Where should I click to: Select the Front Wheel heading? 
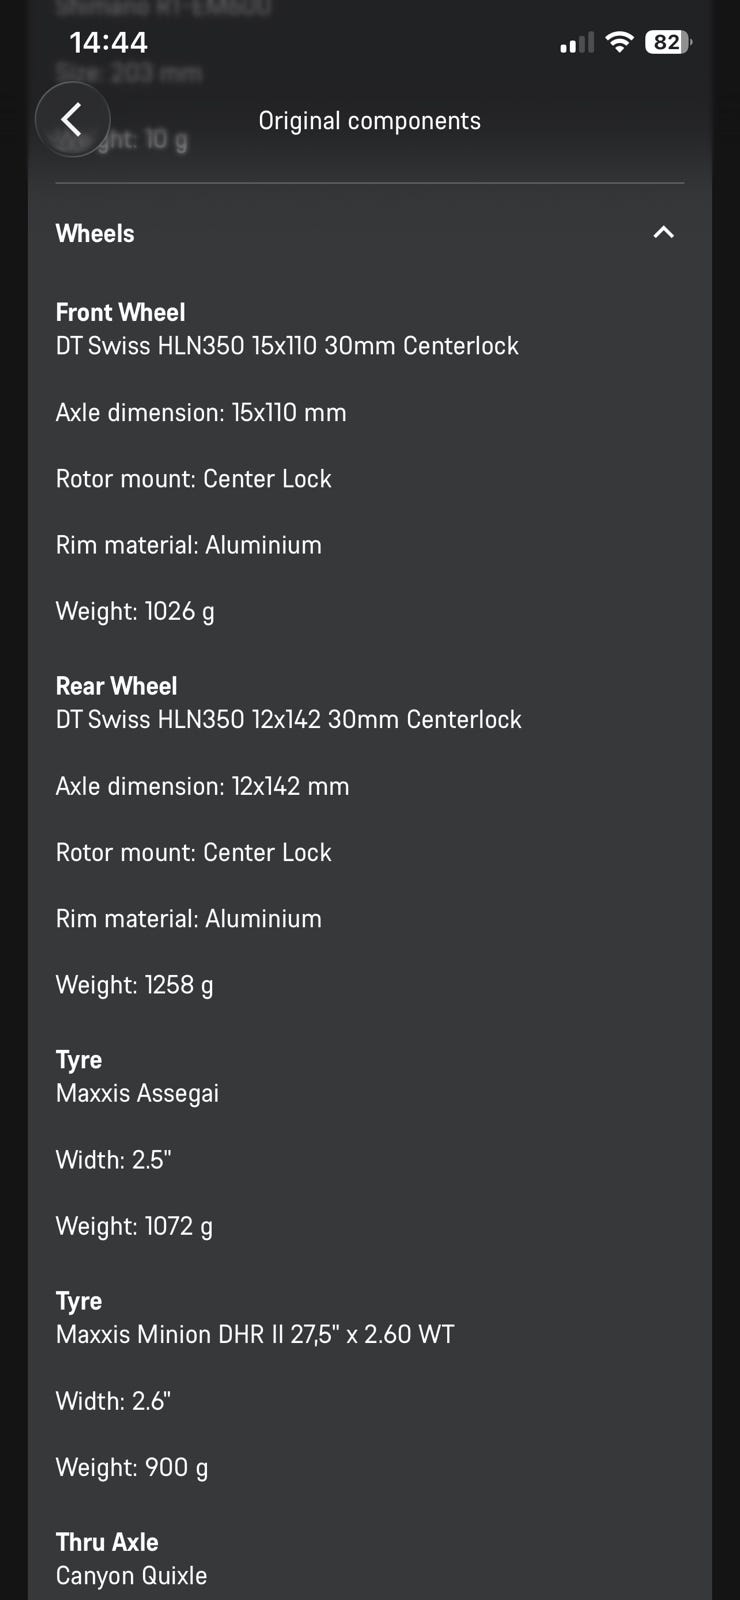[121, 312]
